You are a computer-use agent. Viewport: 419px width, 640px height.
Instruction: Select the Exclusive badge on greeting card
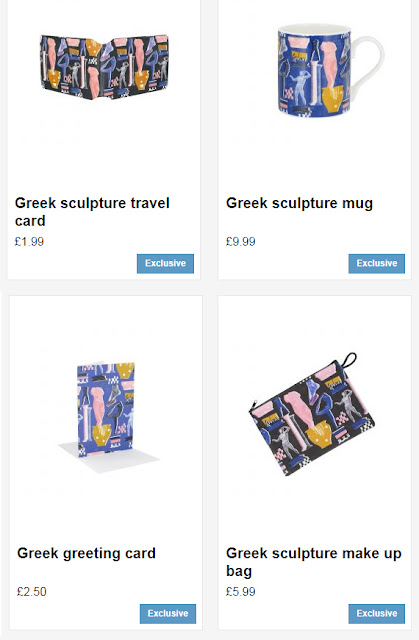click(x=168, y=613)
